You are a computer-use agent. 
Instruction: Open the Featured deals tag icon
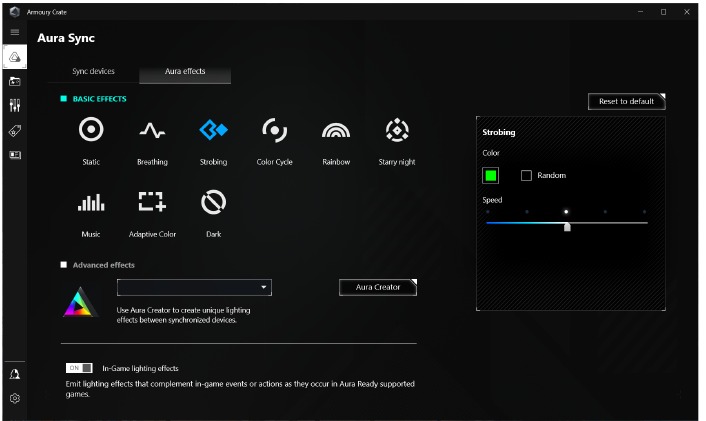coord(15,131)
